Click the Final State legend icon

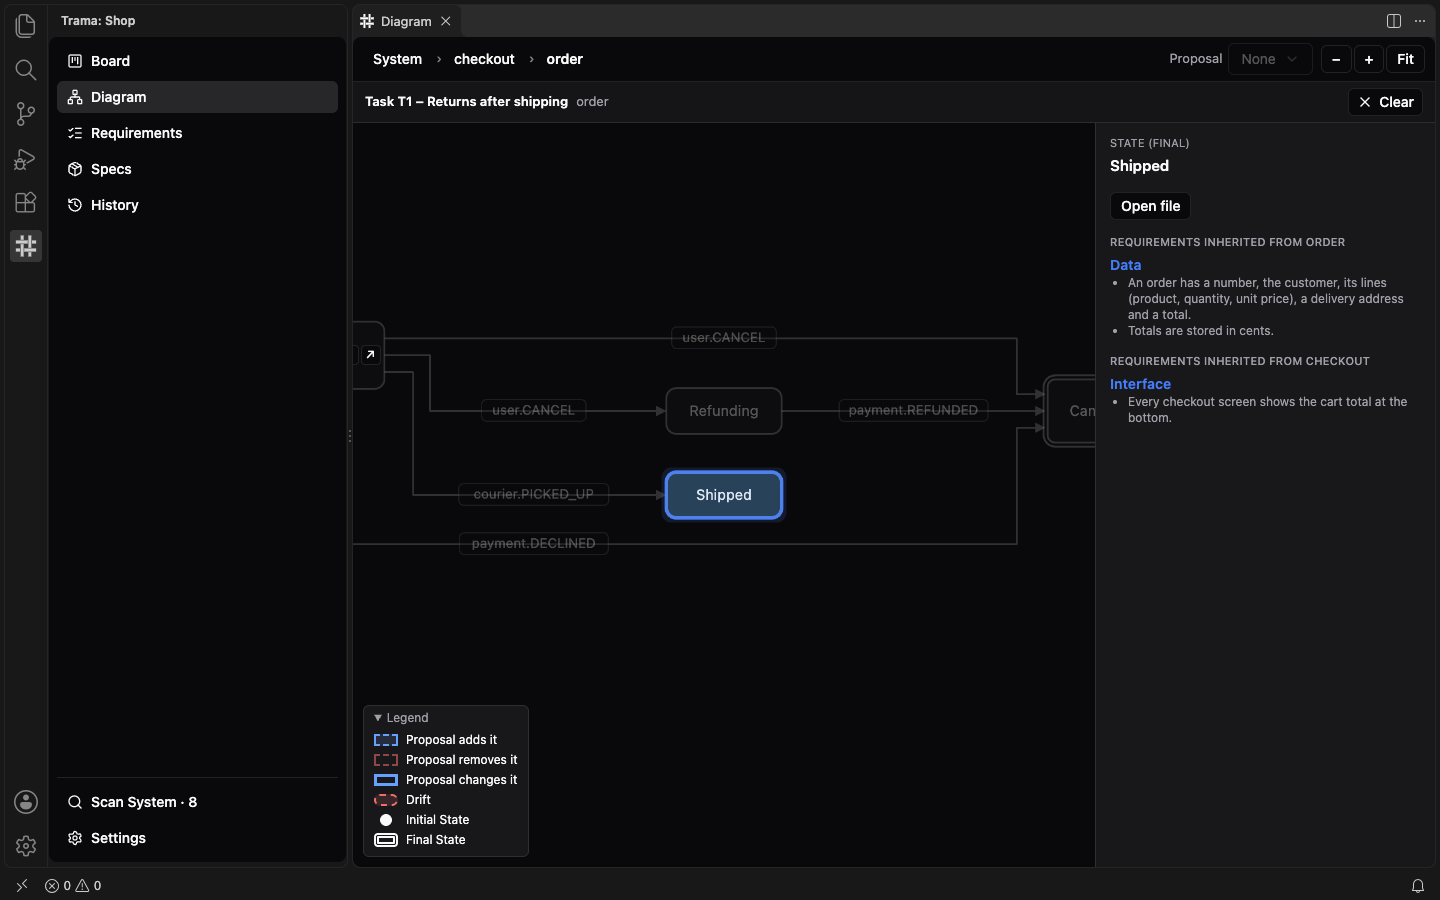(x=386, y=840)
